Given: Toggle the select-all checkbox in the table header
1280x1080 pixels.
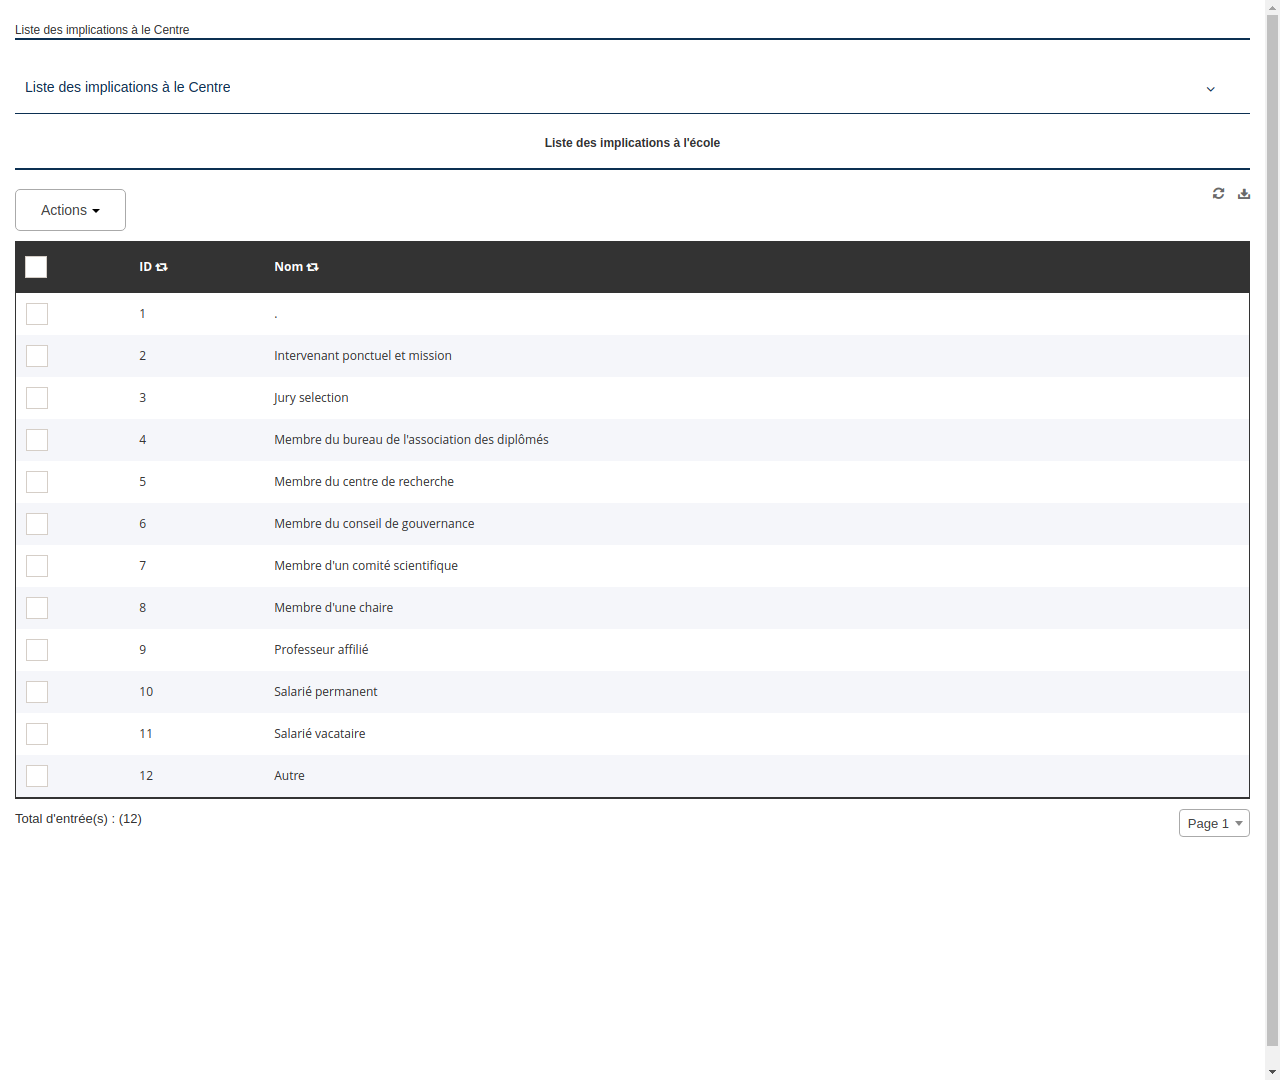Looking at the screenshot, I should click(x=36, y=267).
